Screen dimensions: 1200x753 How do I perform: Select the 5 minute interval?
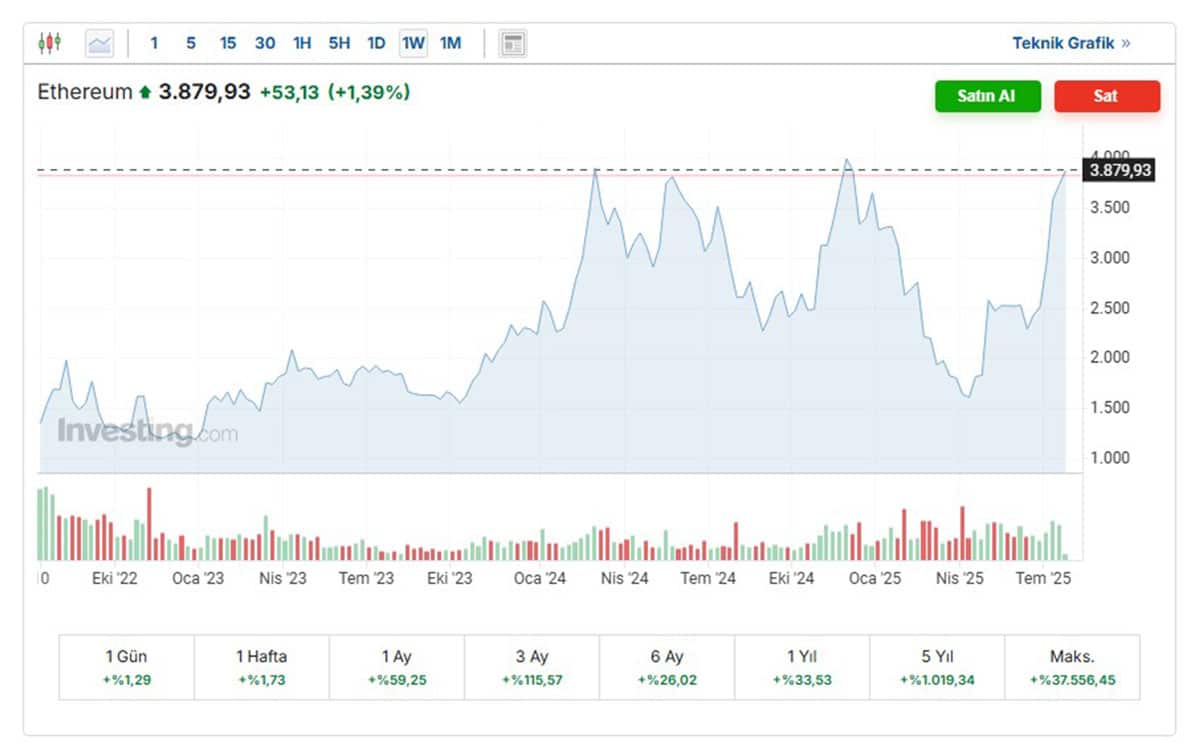click(191, 43)
